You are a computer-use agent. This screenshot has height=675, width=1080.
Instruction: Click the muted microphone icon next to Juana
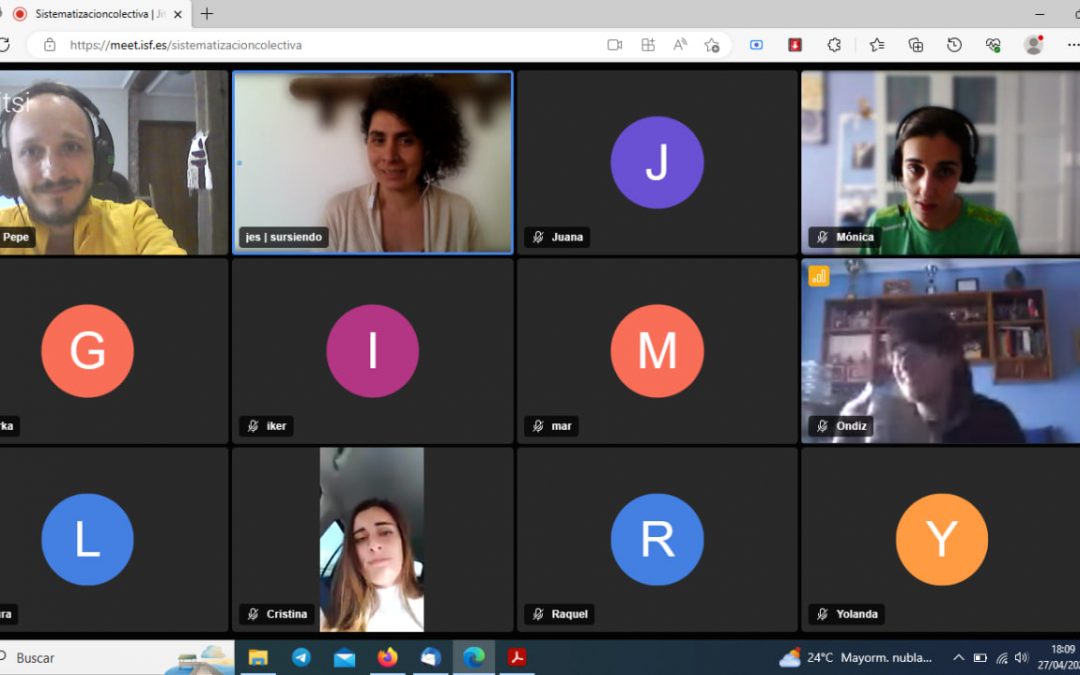pos(538,237)
